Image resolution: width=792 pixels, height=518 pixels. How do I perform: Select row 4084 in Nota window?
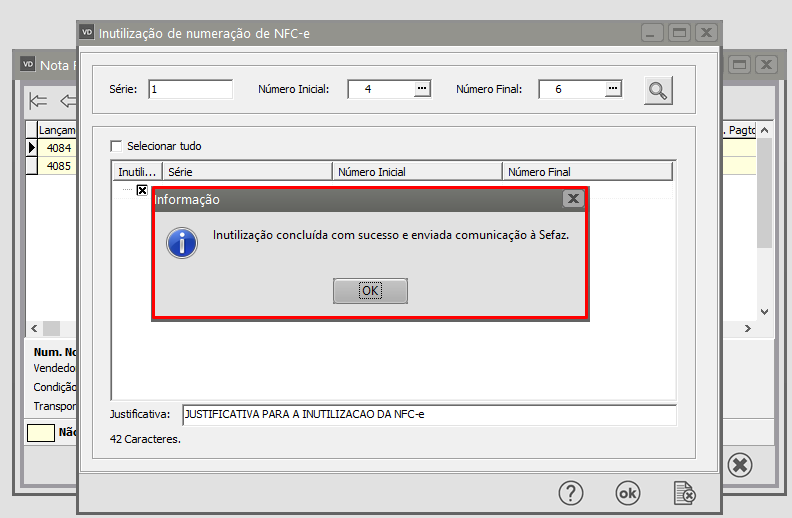[59, 148]
